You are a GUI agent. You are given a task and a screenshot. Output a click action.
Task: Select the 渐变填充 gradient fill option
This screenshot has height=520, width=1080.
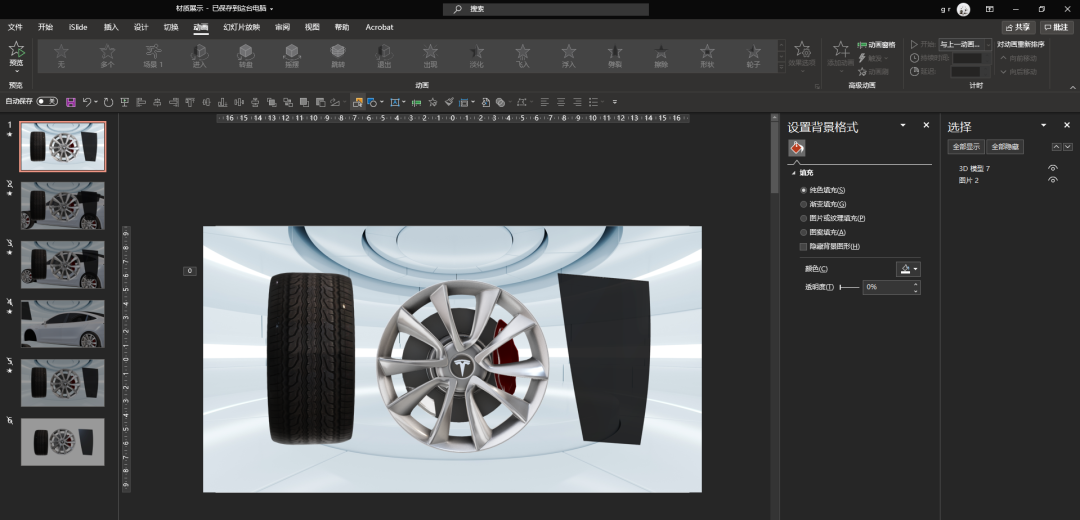click(x=804, y=204)
